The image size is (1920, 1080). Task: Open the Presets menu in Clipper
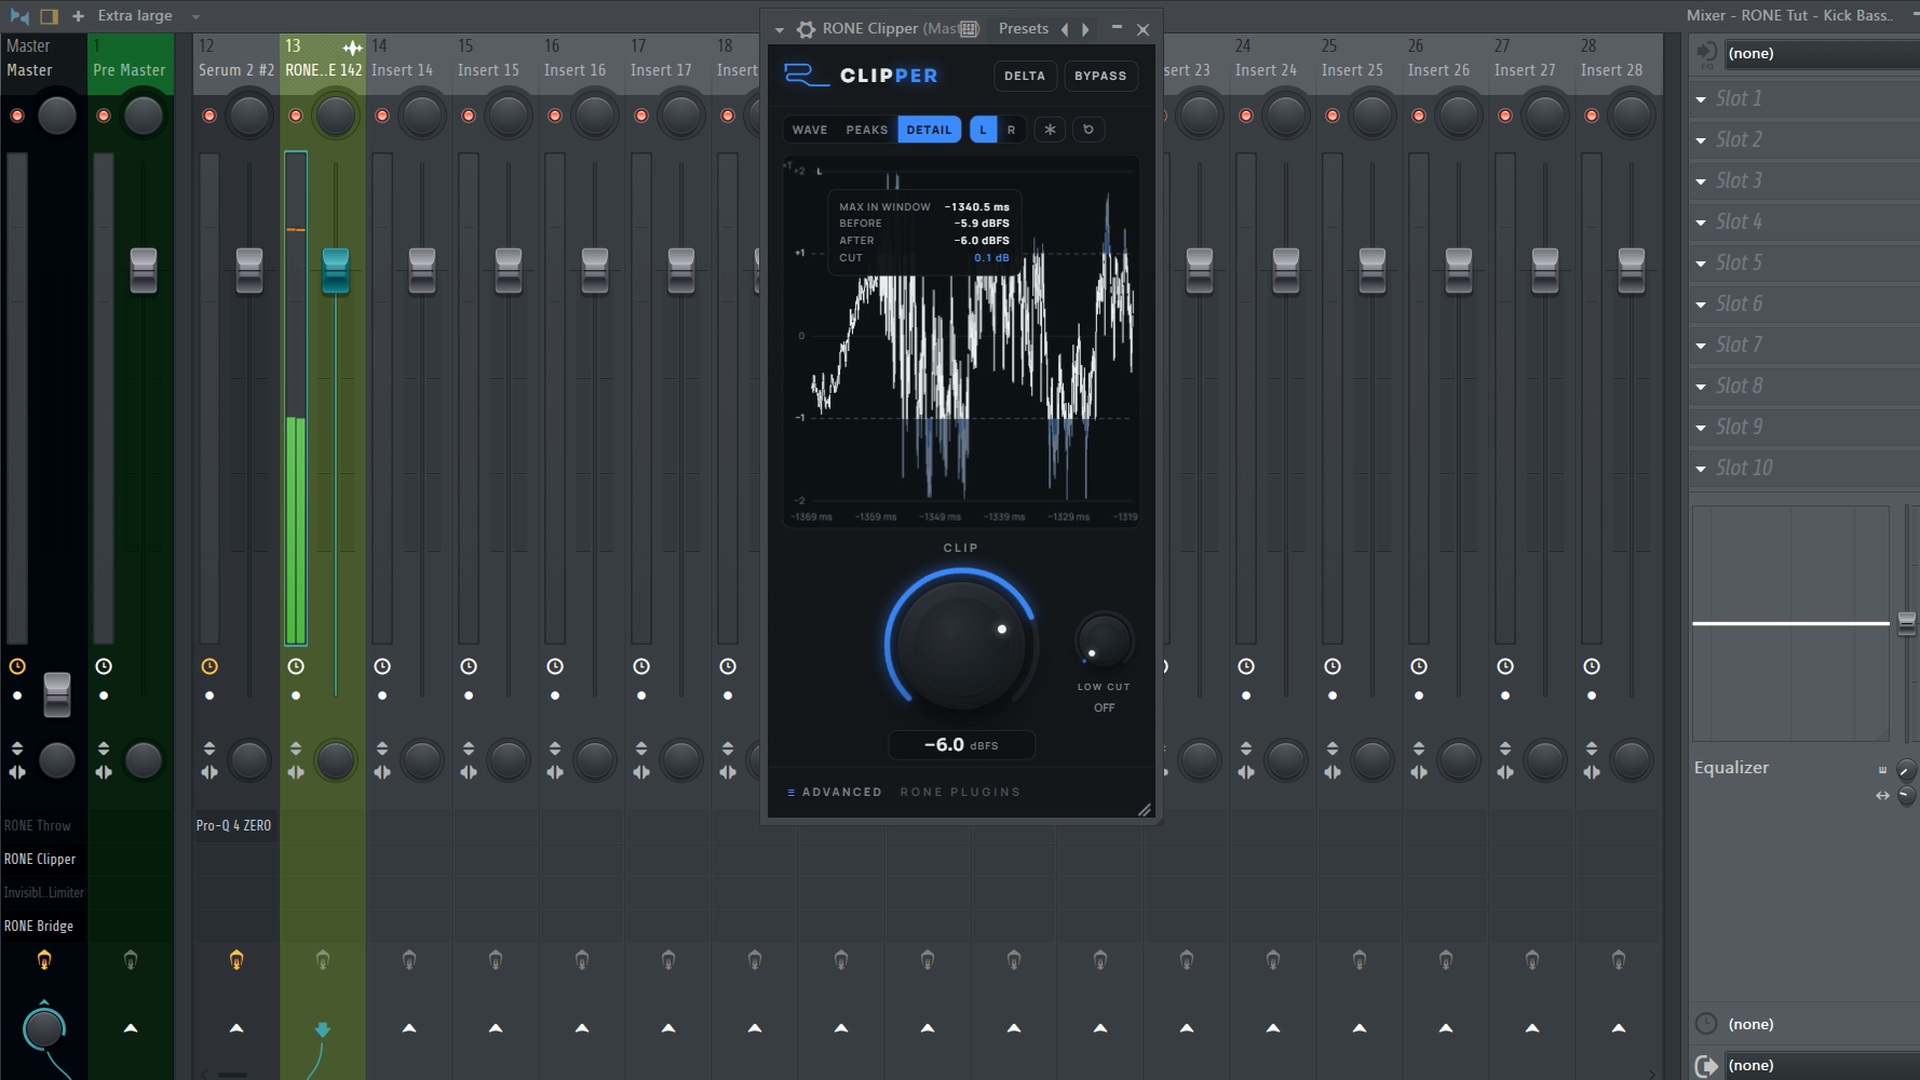pos(1023,29)
